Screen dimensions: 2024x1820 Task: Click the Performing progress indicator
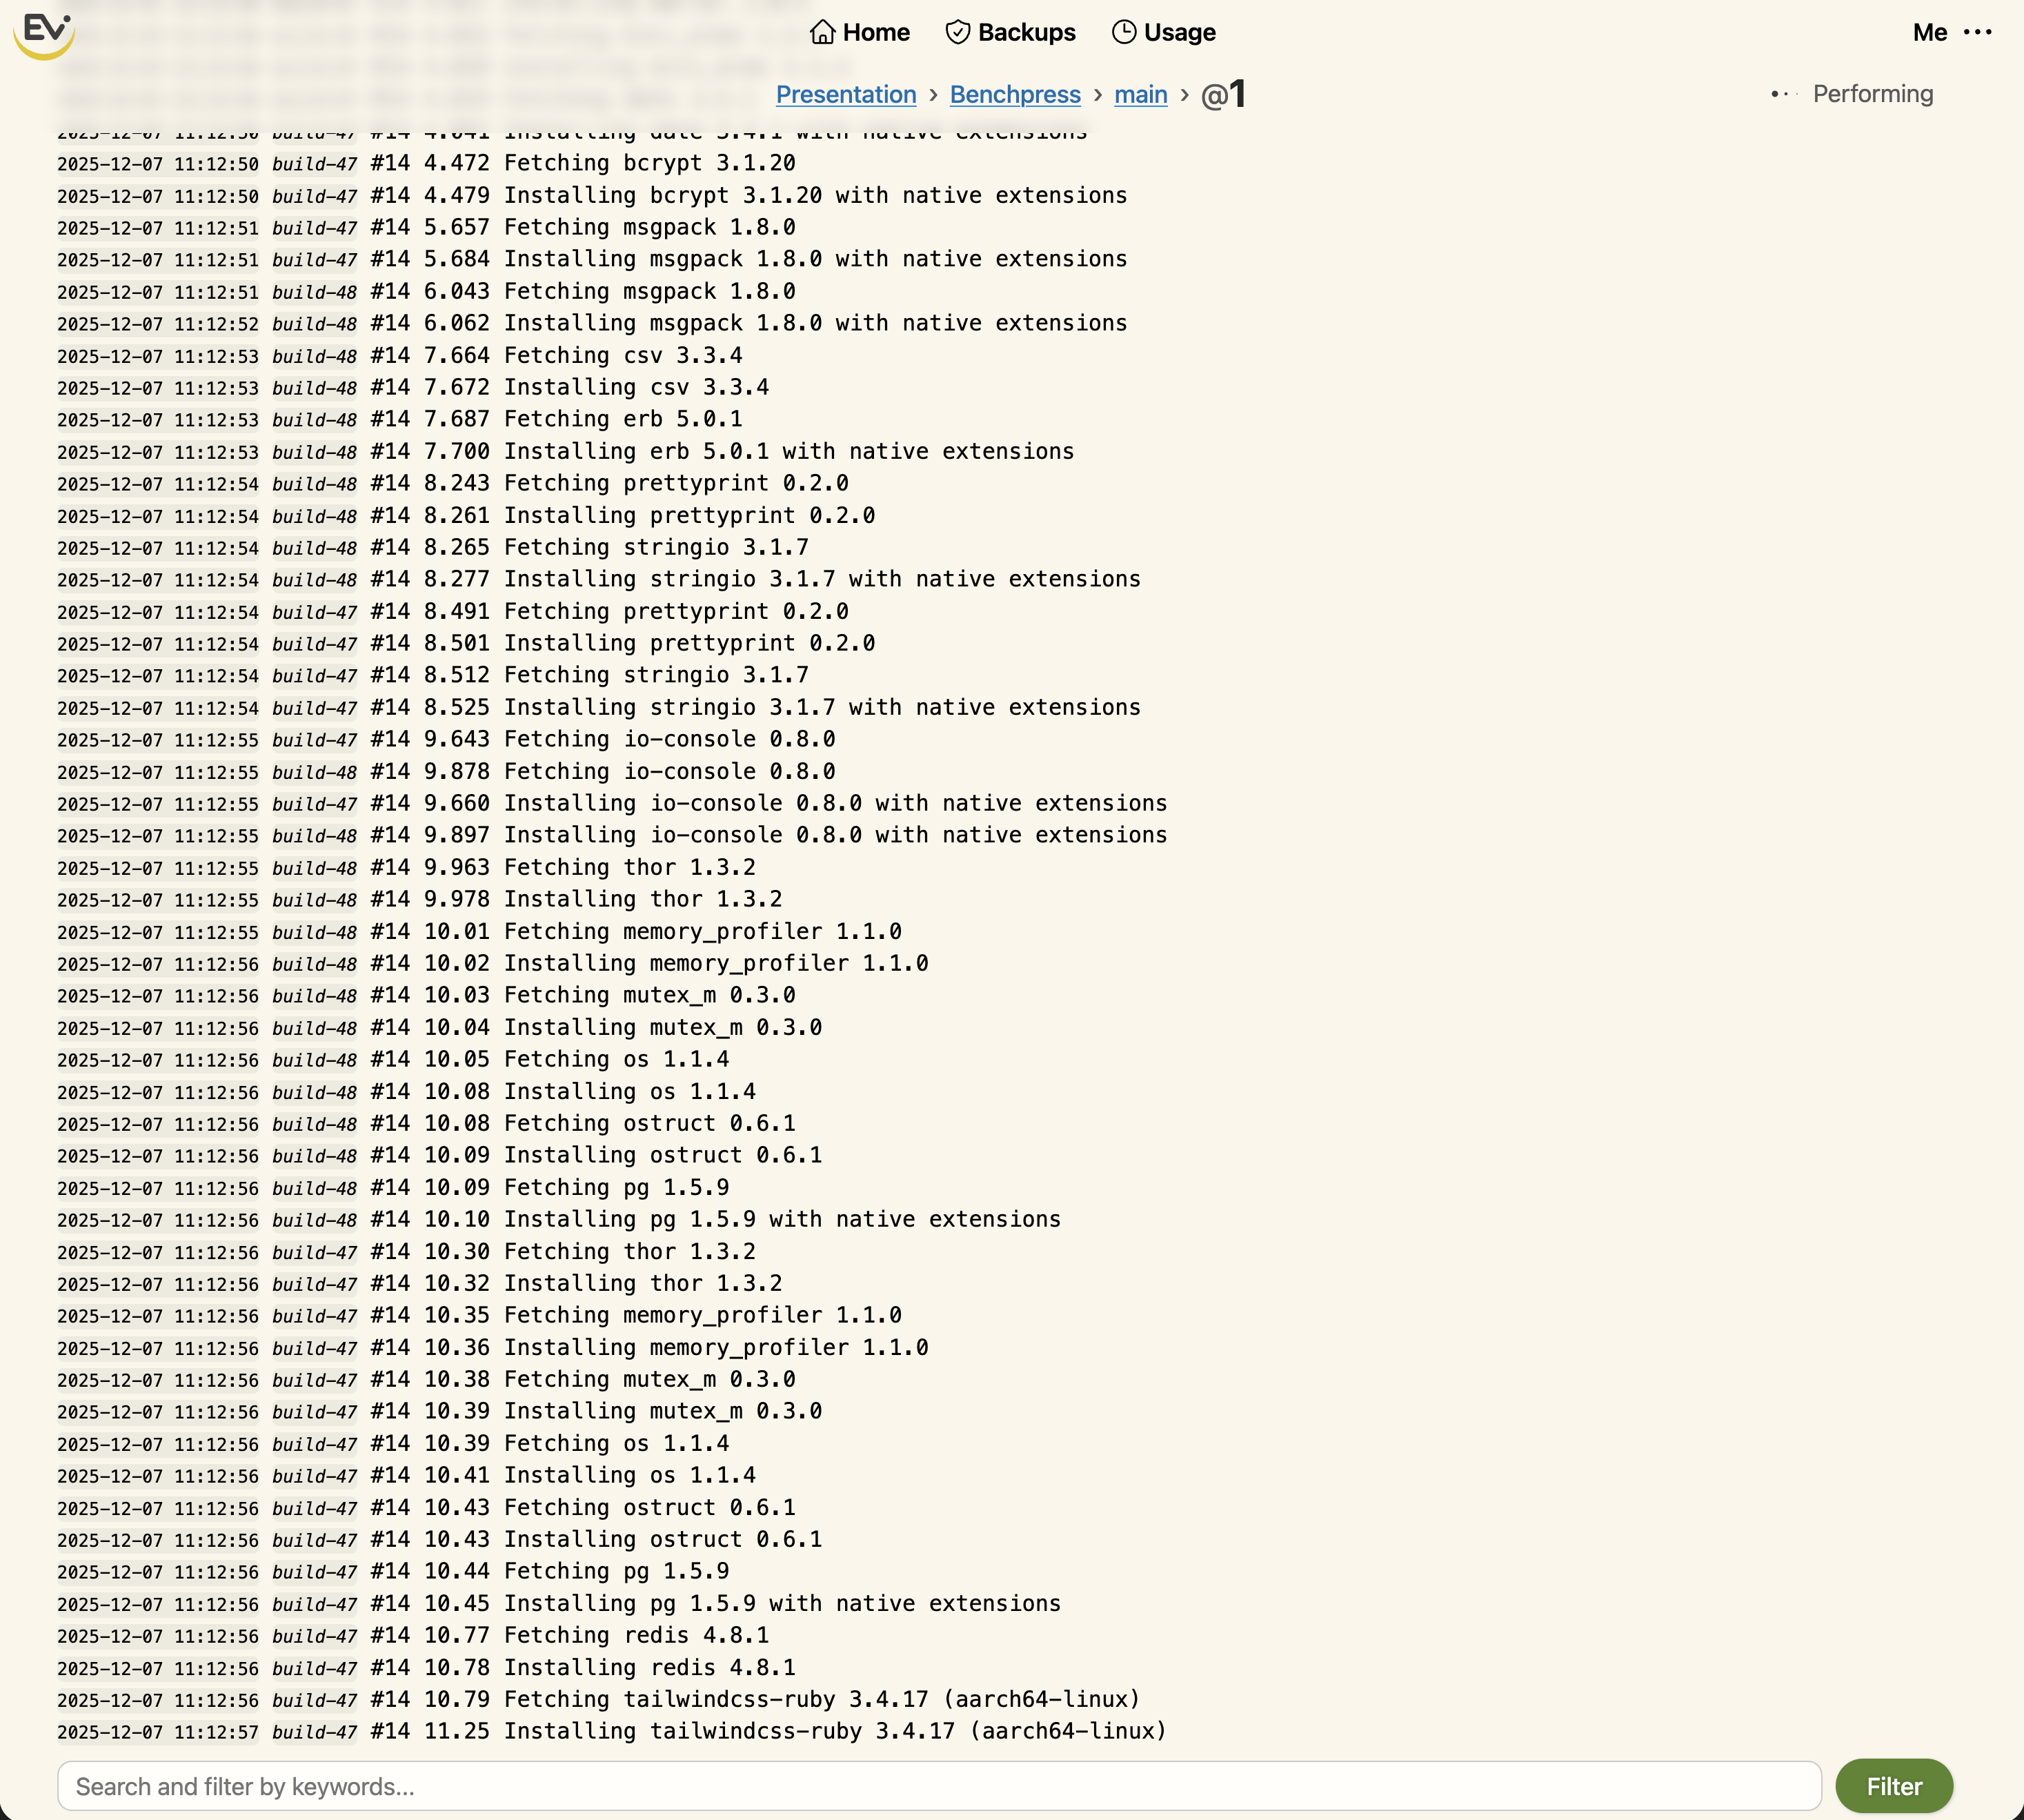[x=1873, y=94]
